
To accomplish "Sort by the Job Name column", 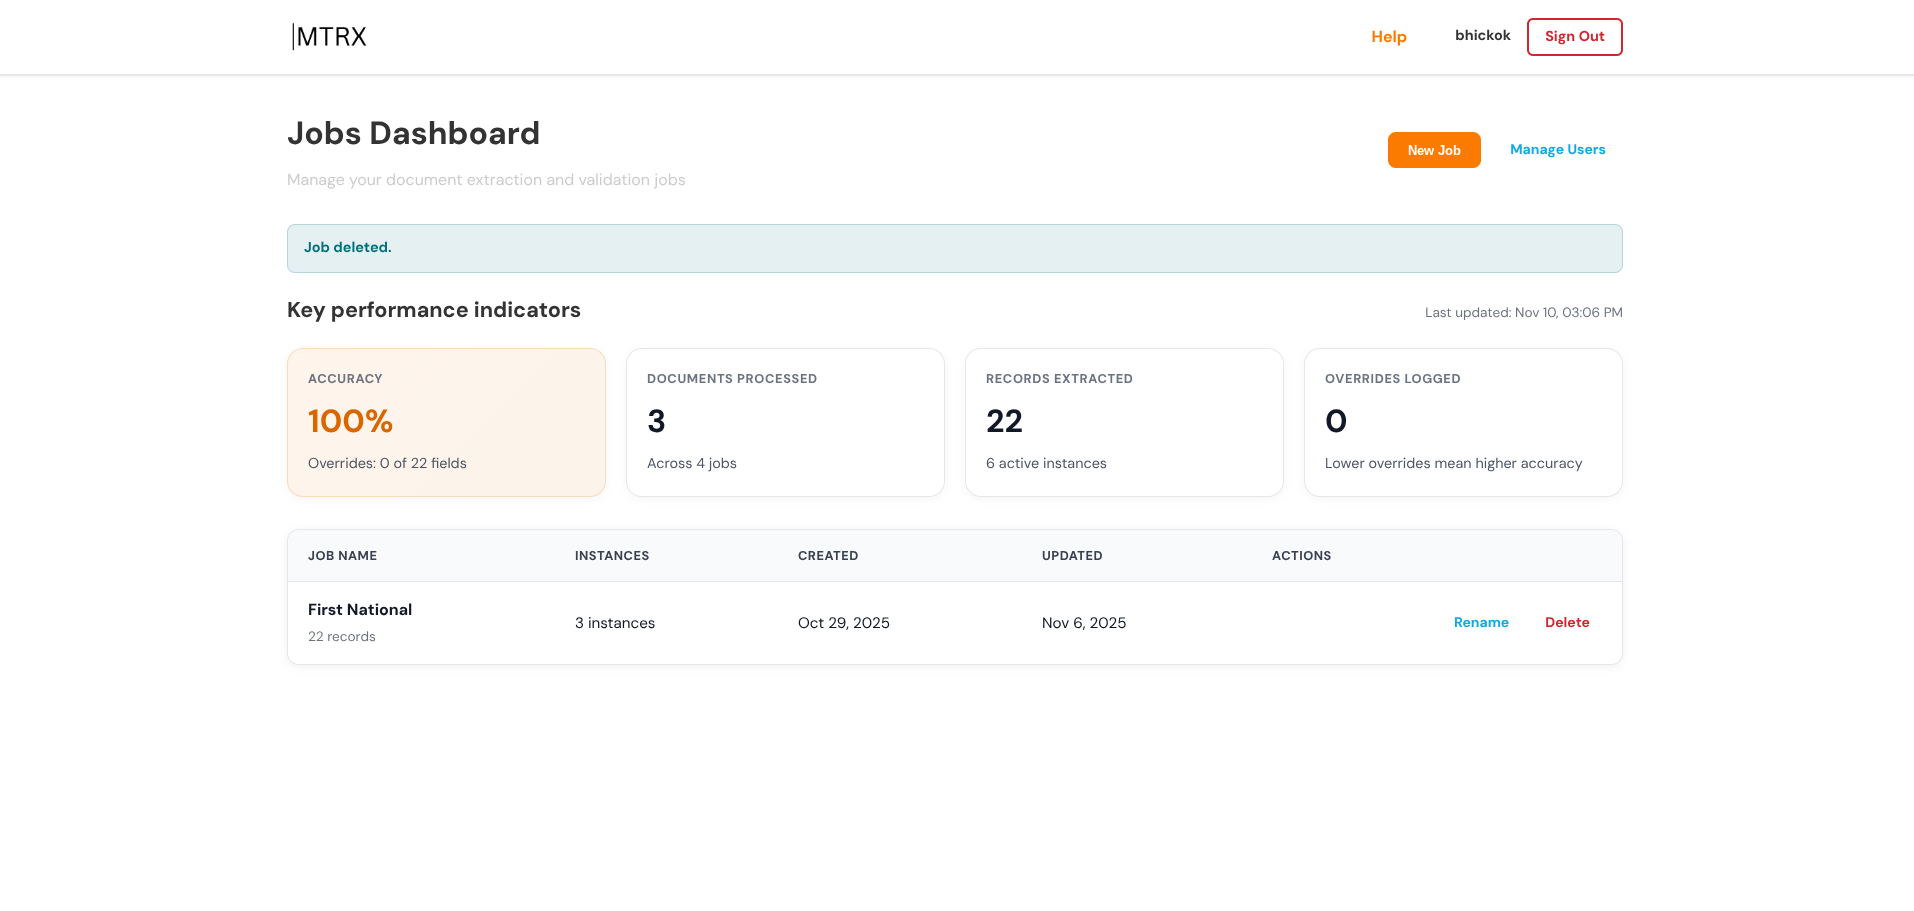I will (342, 555).
